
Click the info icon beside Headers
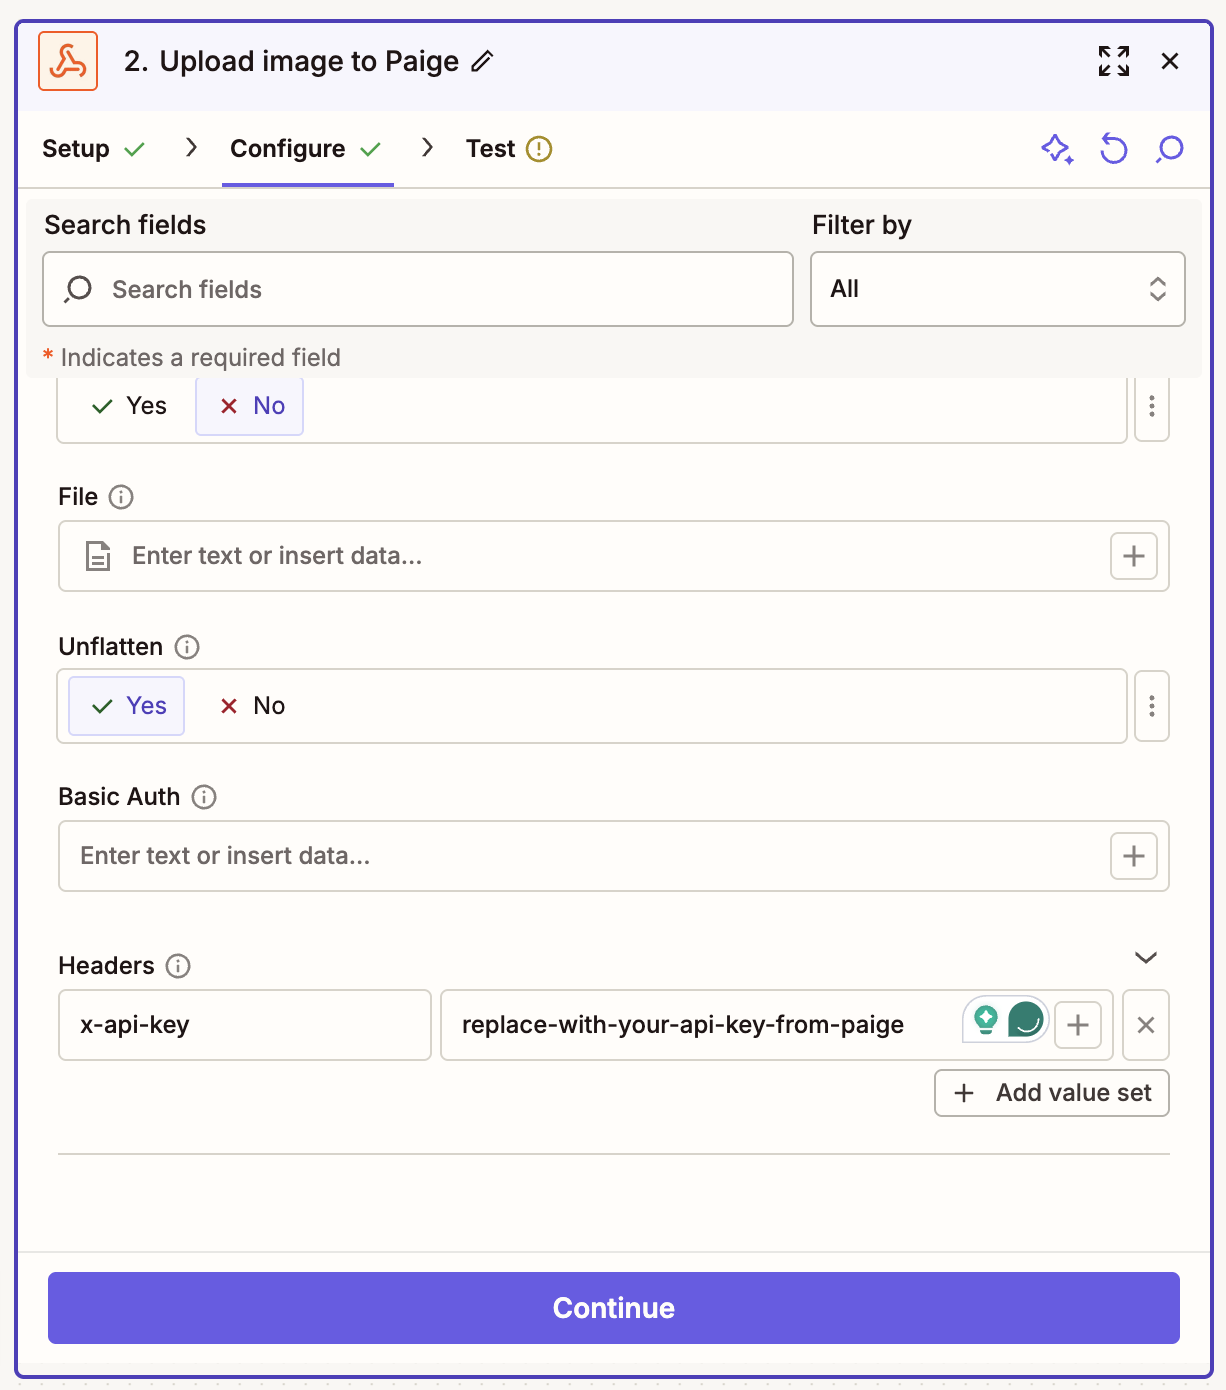coord(178,966)
